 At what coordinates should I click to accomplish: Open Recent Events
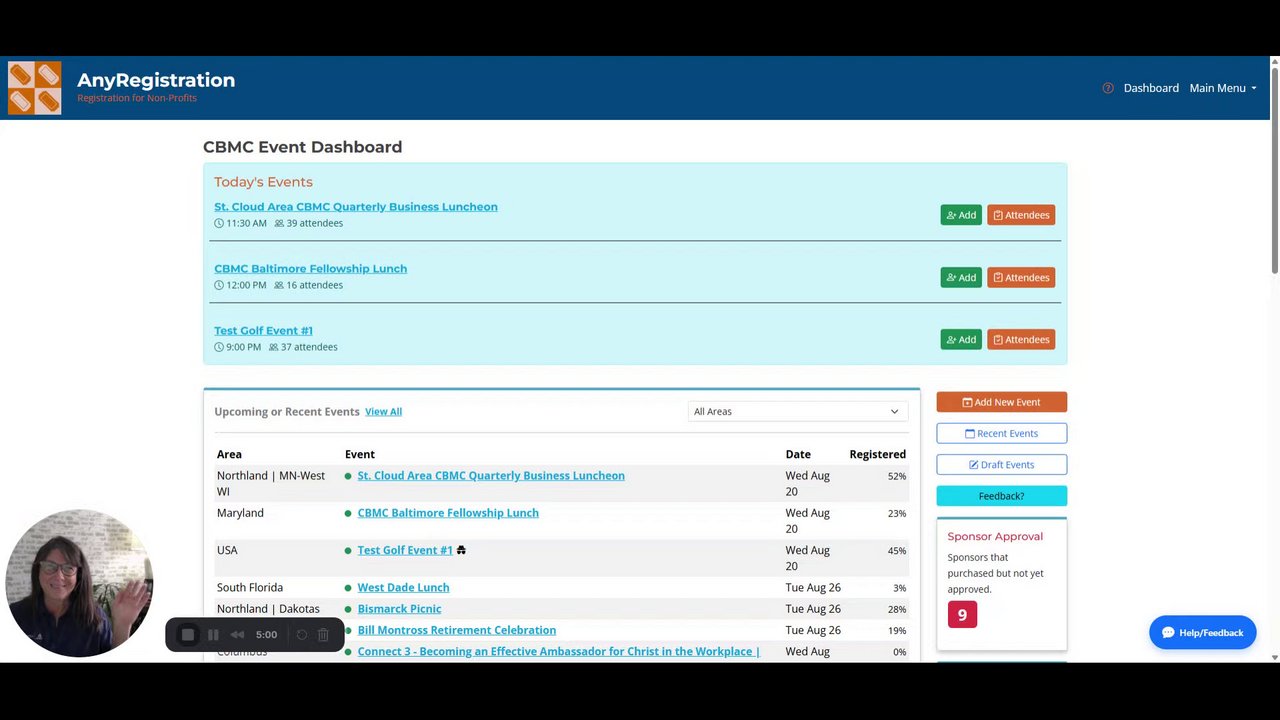coord(1001,433)
